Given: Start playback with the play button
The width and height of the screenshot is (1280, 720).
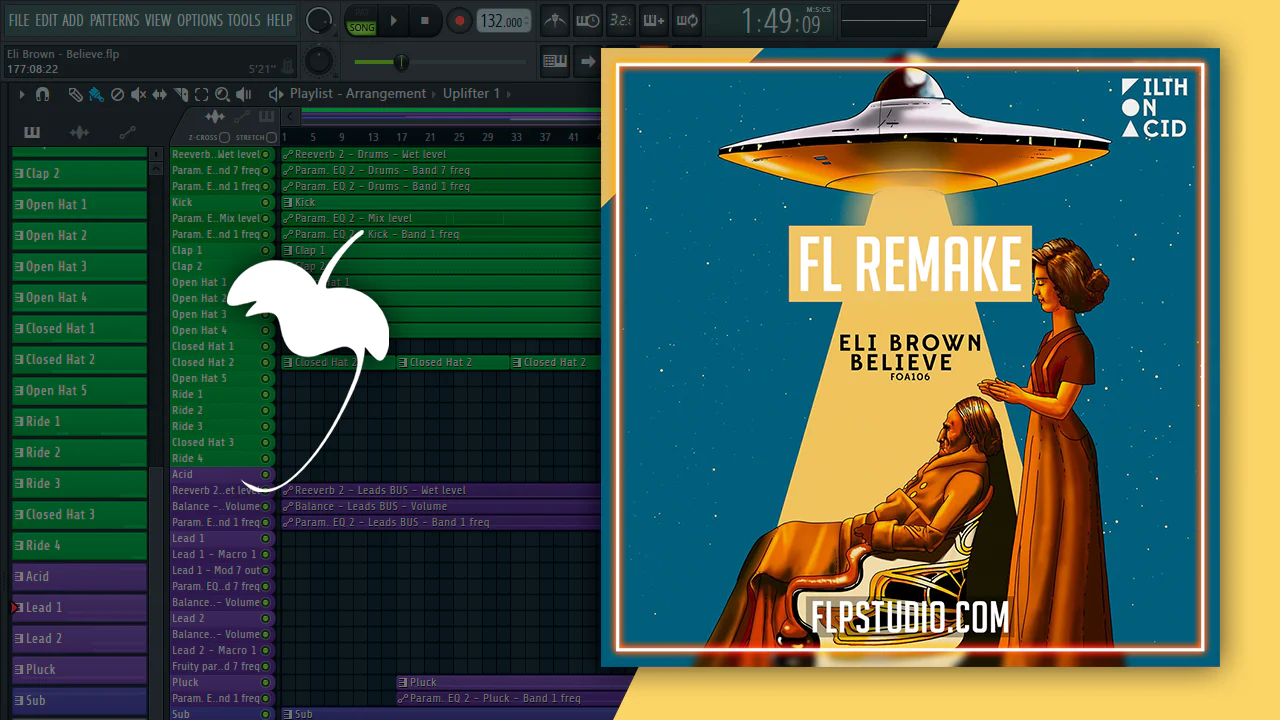Looking at the screenshot, I should pos(393,20).
